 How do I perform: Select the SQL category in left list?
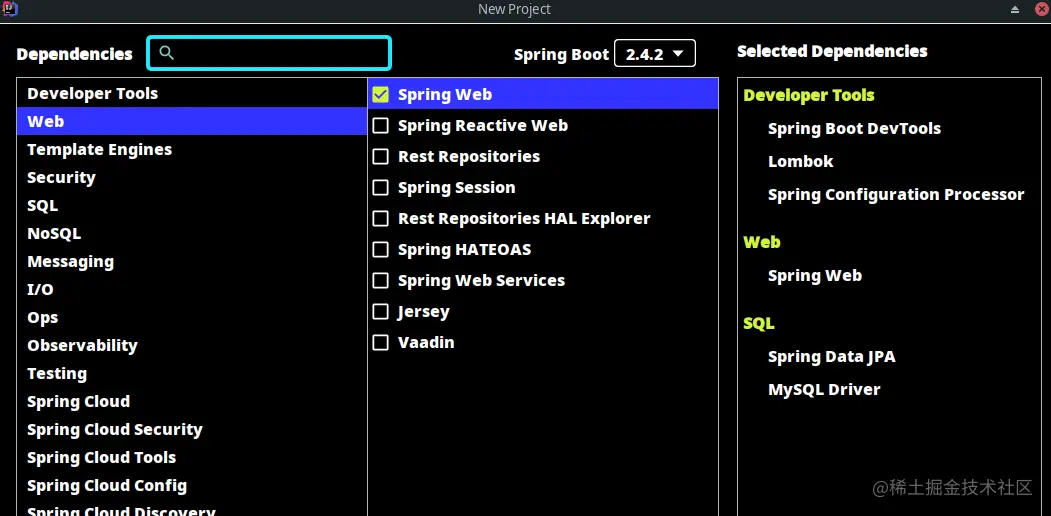click(192, 206)
